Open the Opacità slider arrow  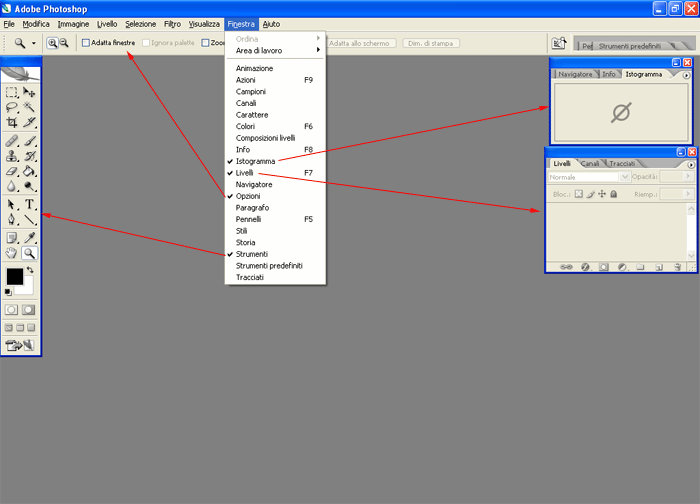click(x=688, y=177)
